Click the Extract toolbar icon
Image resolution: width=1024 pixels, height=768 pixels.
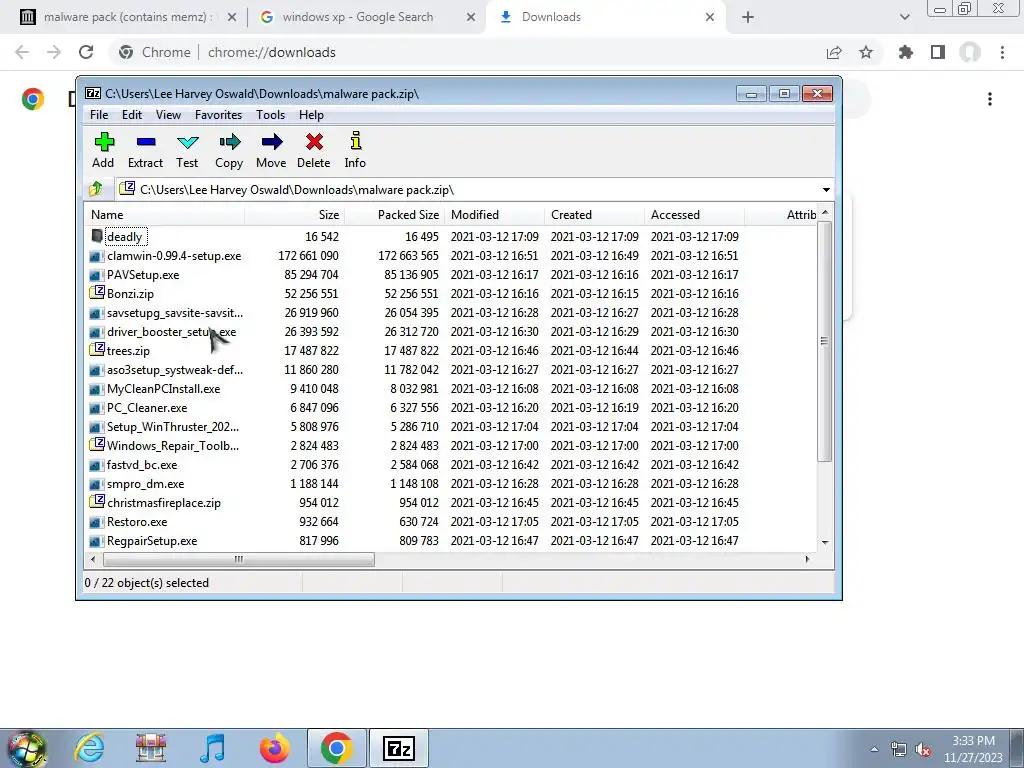tap(146, 150)
